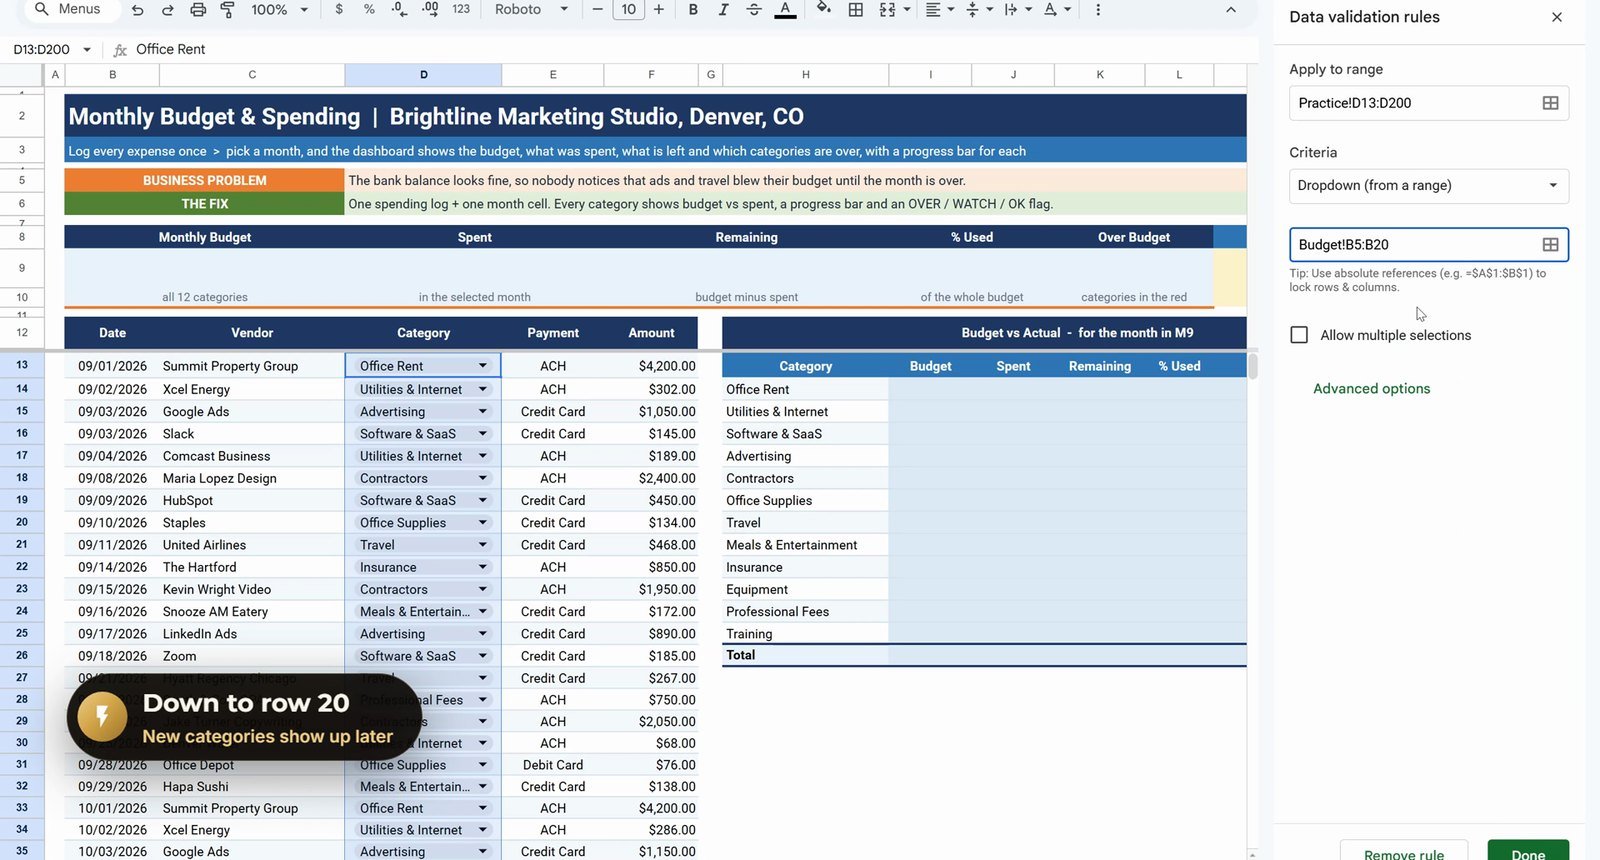Click the font size field

click(628, 9)
